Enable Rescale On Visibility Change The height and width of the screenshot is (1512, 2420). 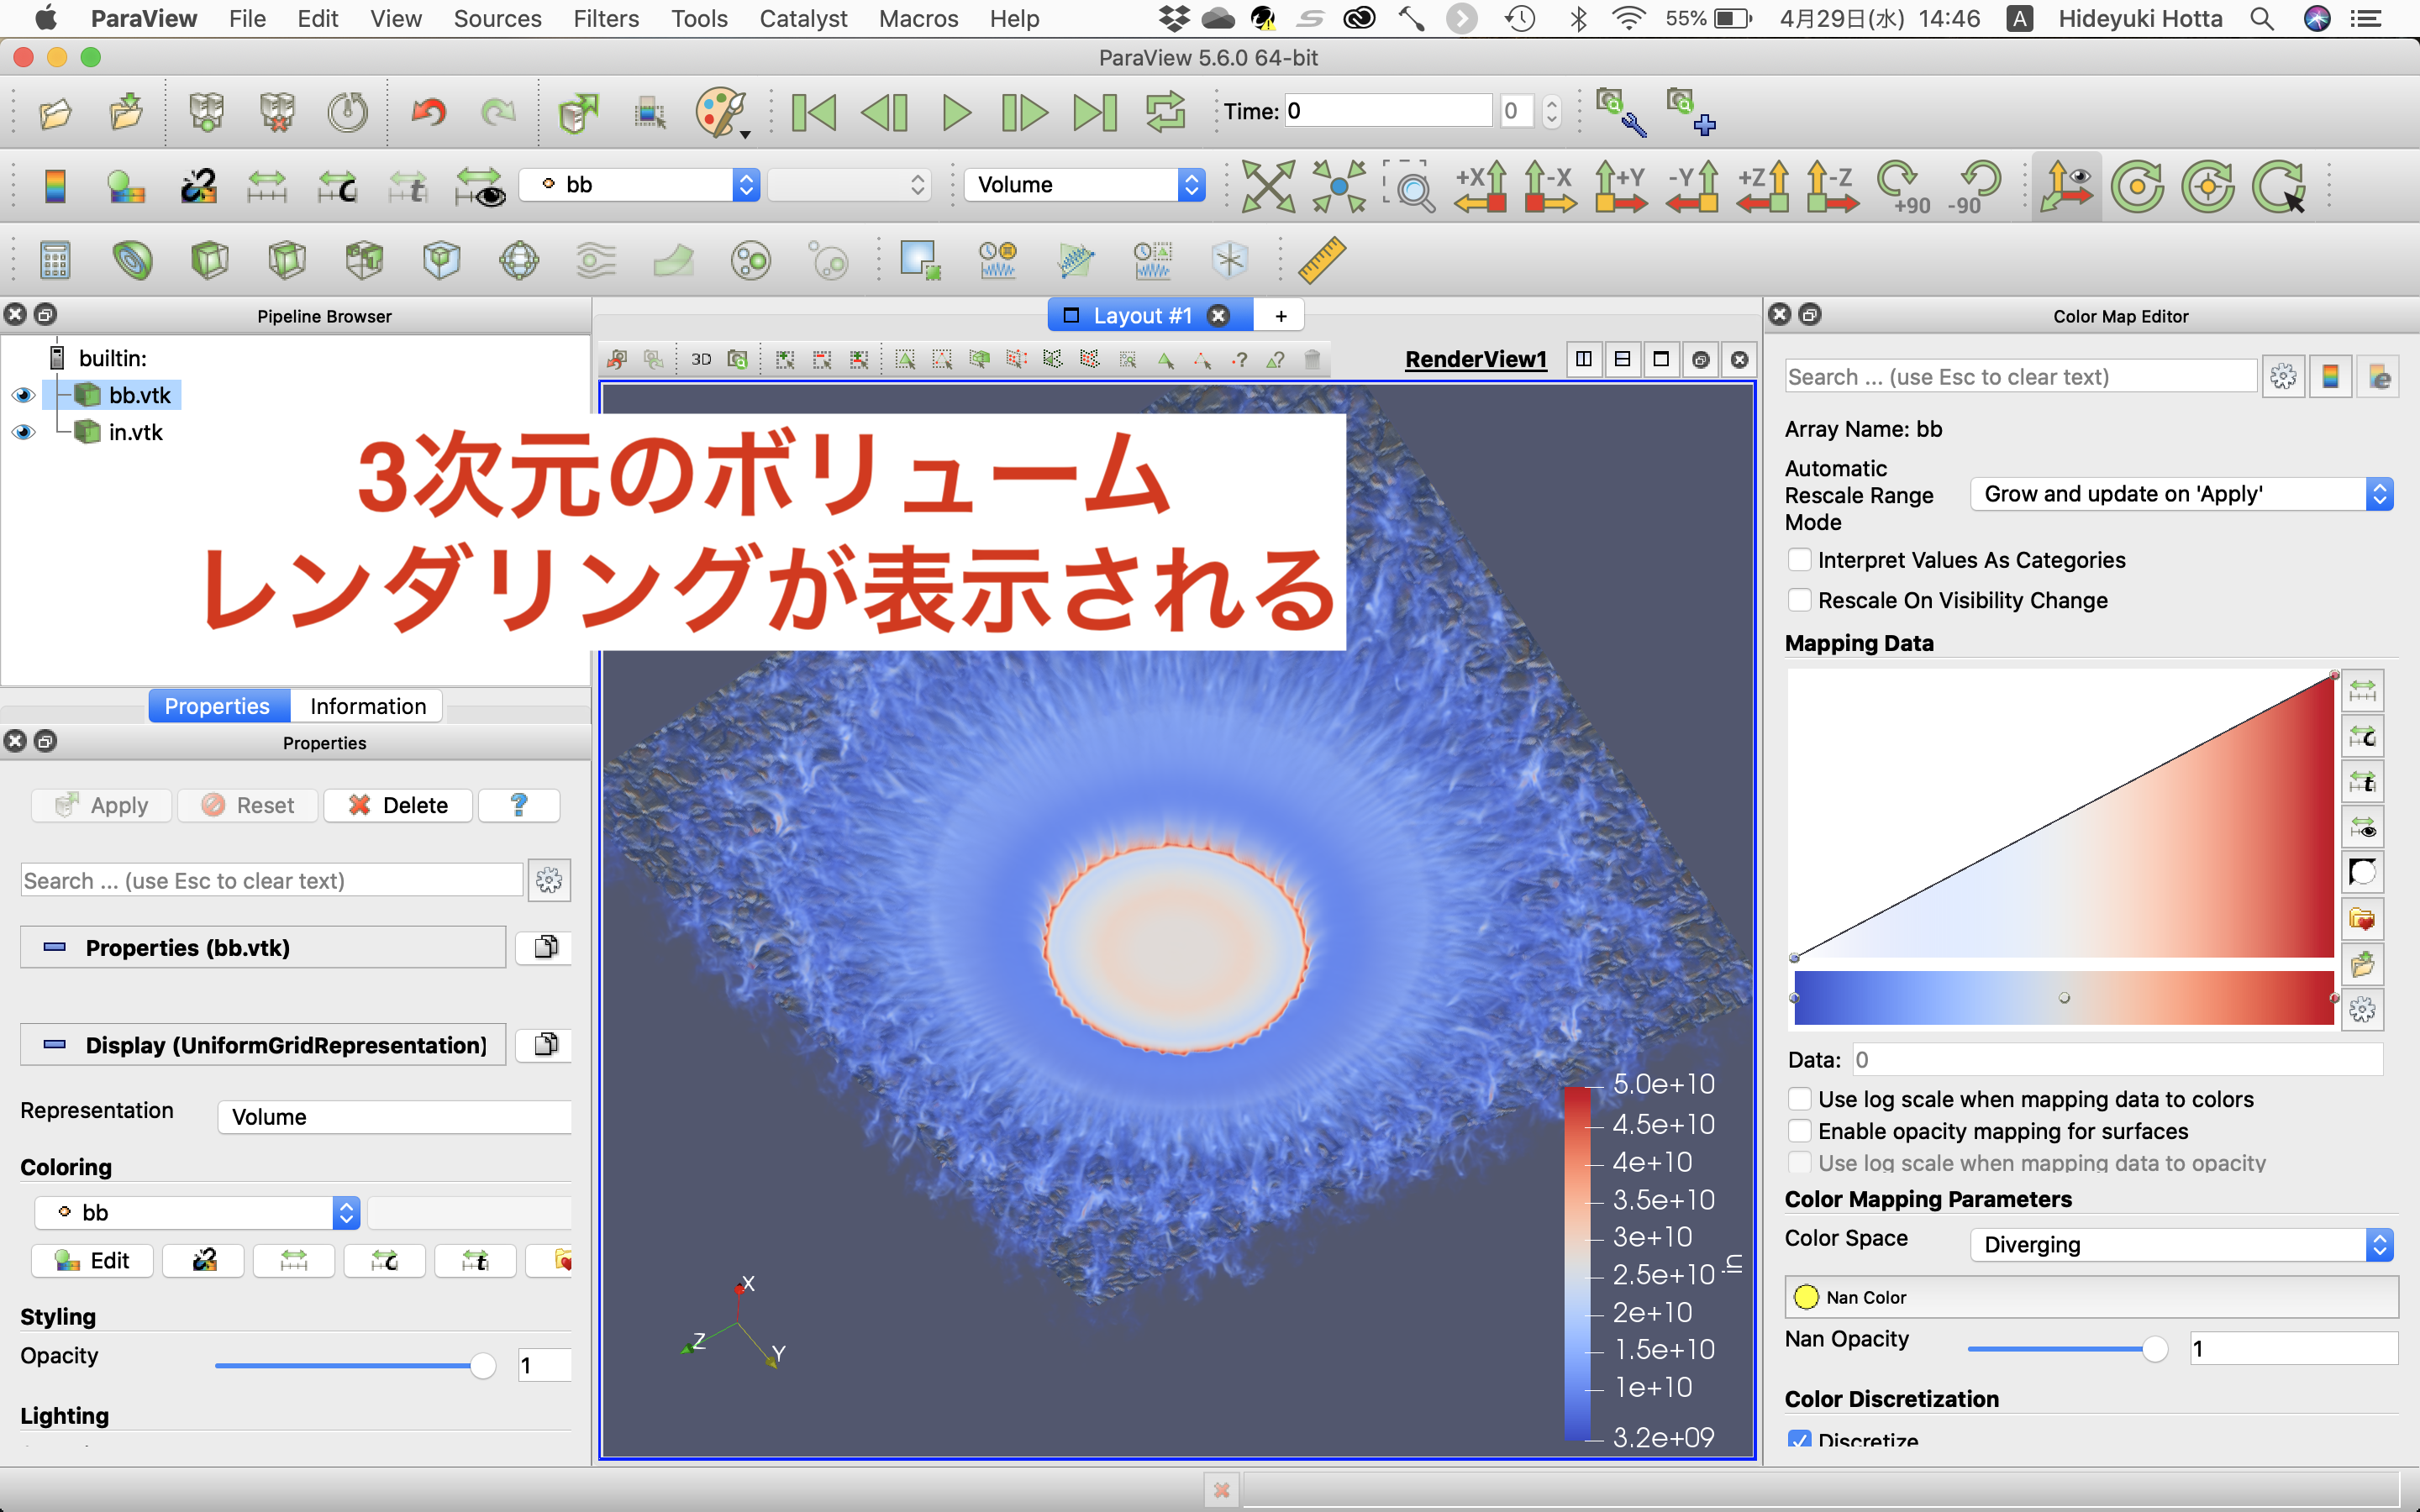(x=1799, y=600)
